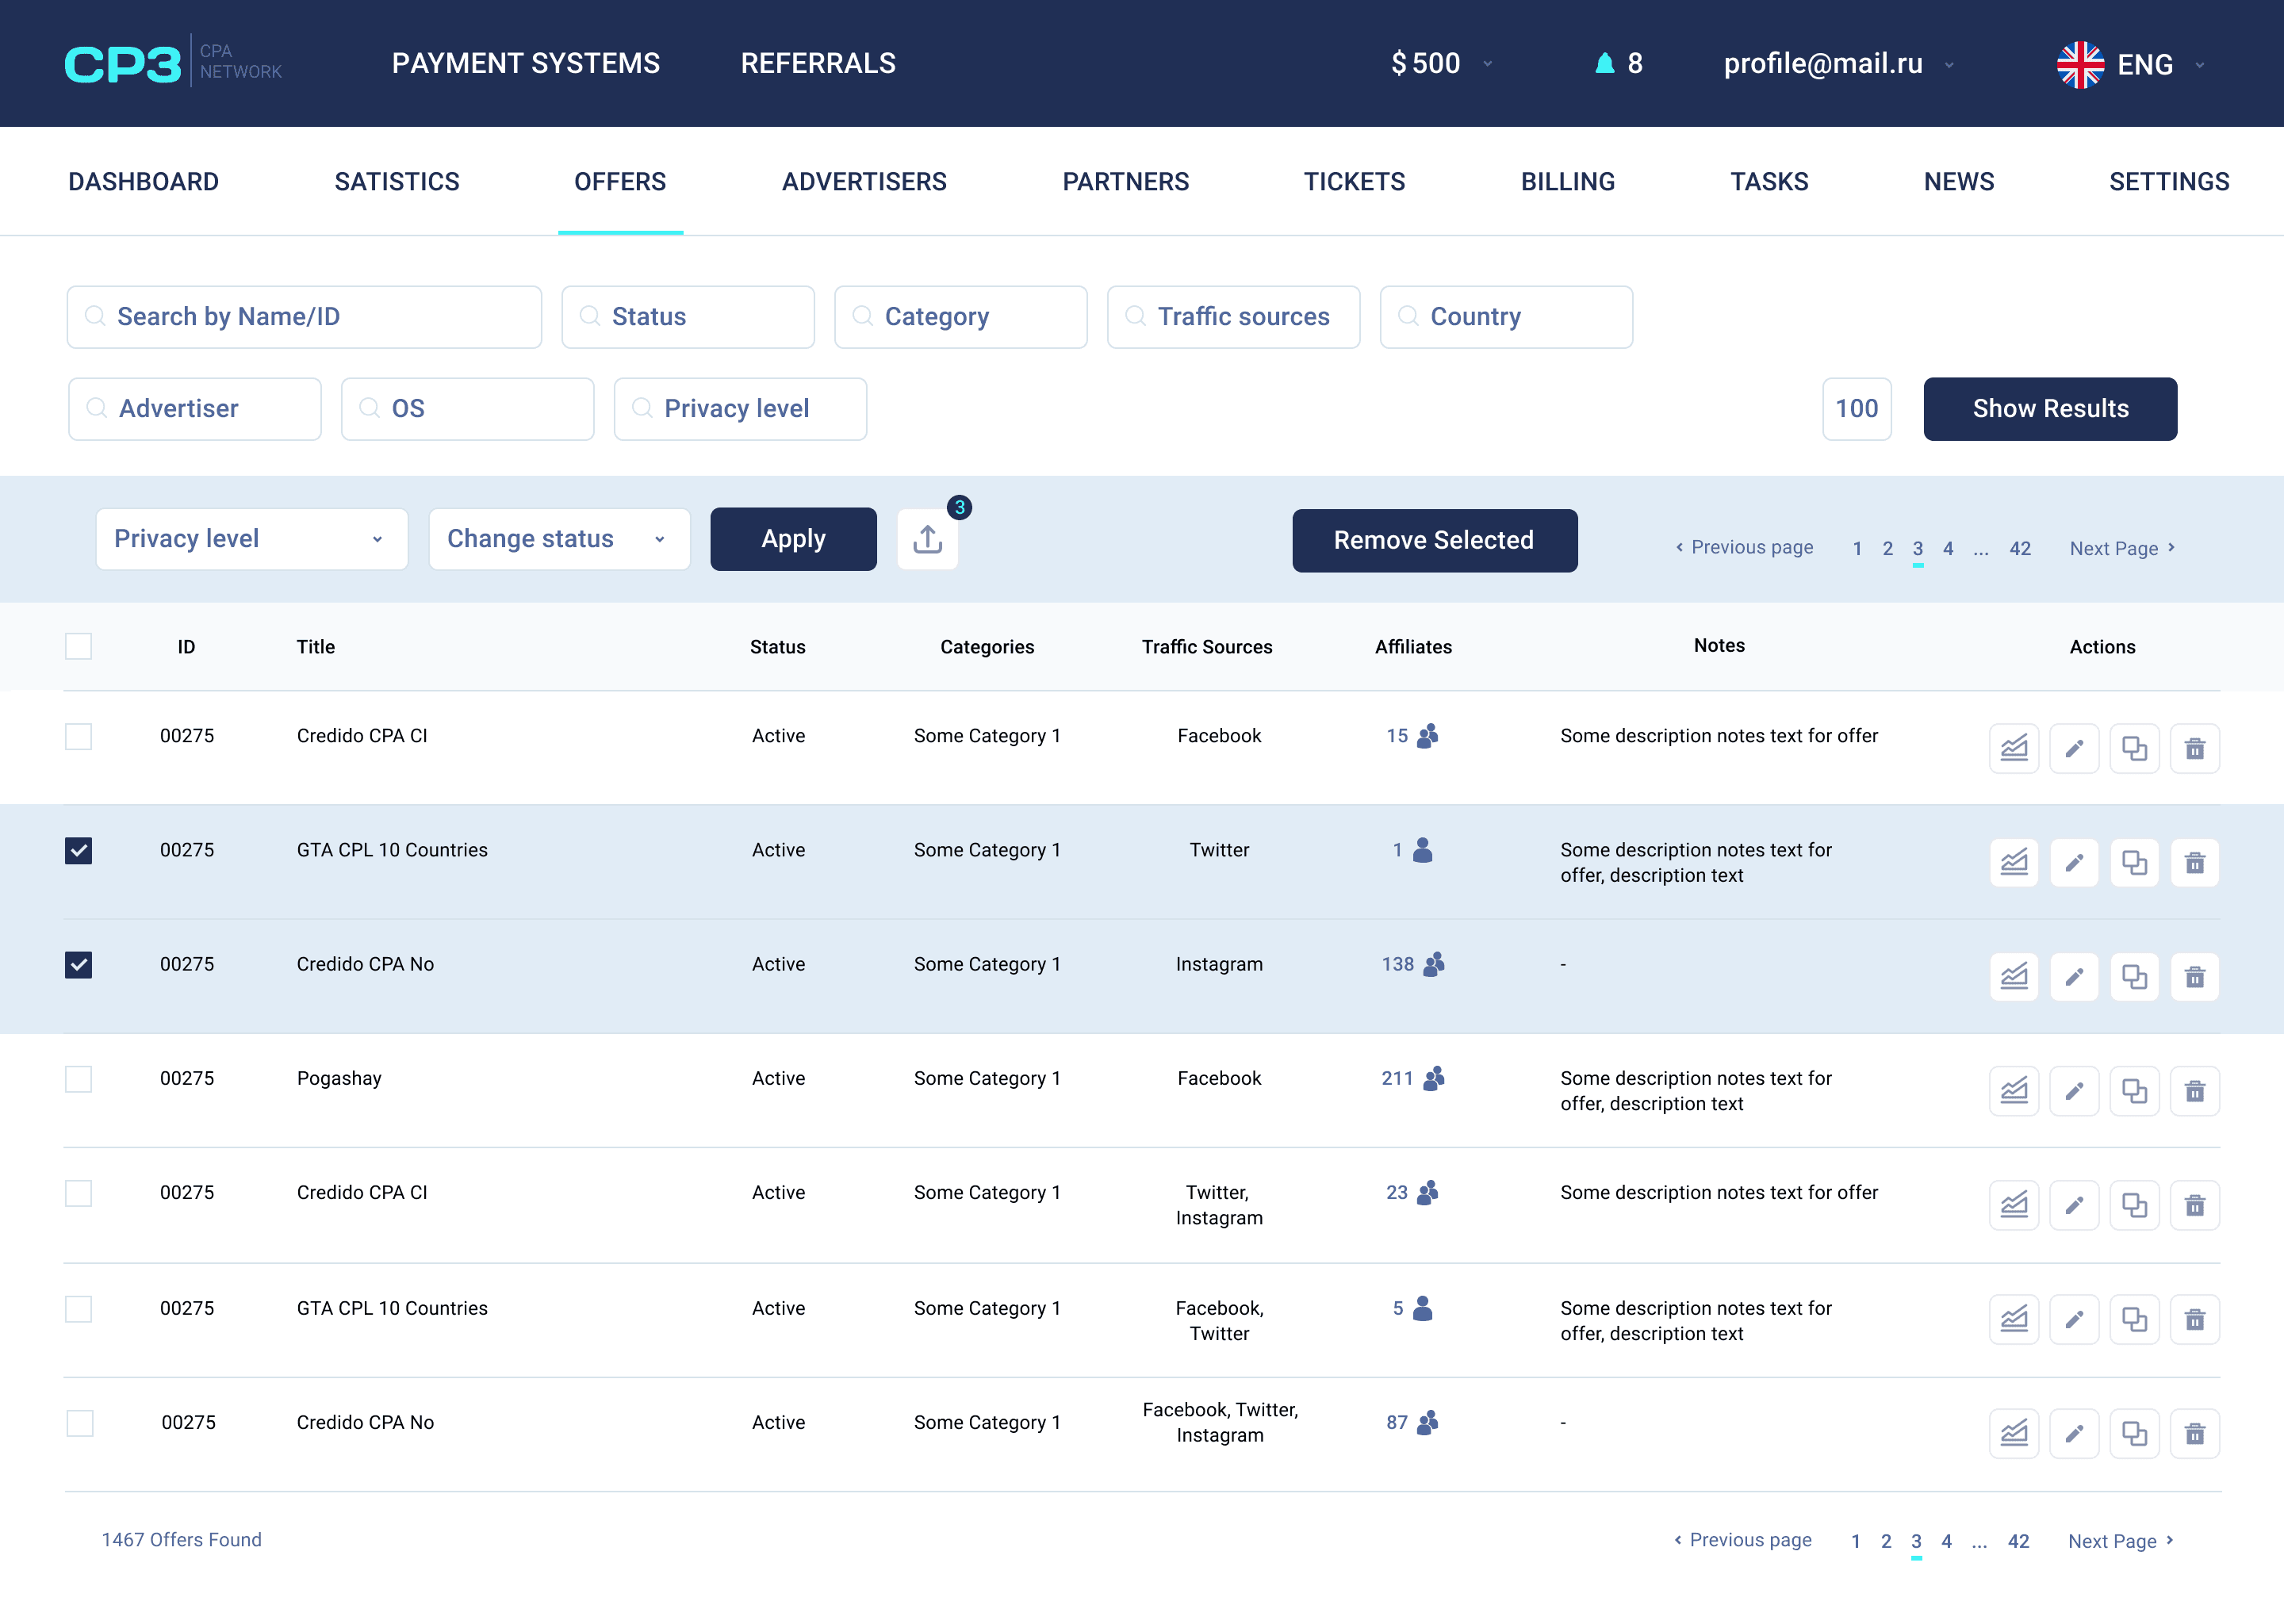Click the CP3 CPA Network logo
The height and width of the screenshot is (1624, 2284).
[x=173, y=63]
